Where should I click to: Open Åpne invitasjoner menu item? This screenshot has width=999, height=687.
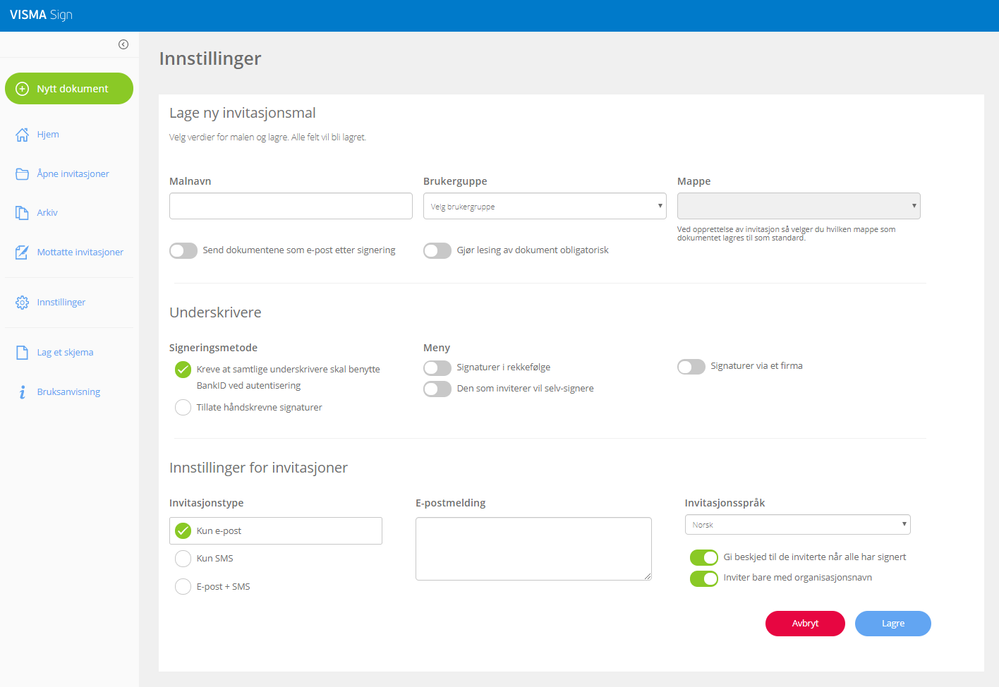coord(73,174)
